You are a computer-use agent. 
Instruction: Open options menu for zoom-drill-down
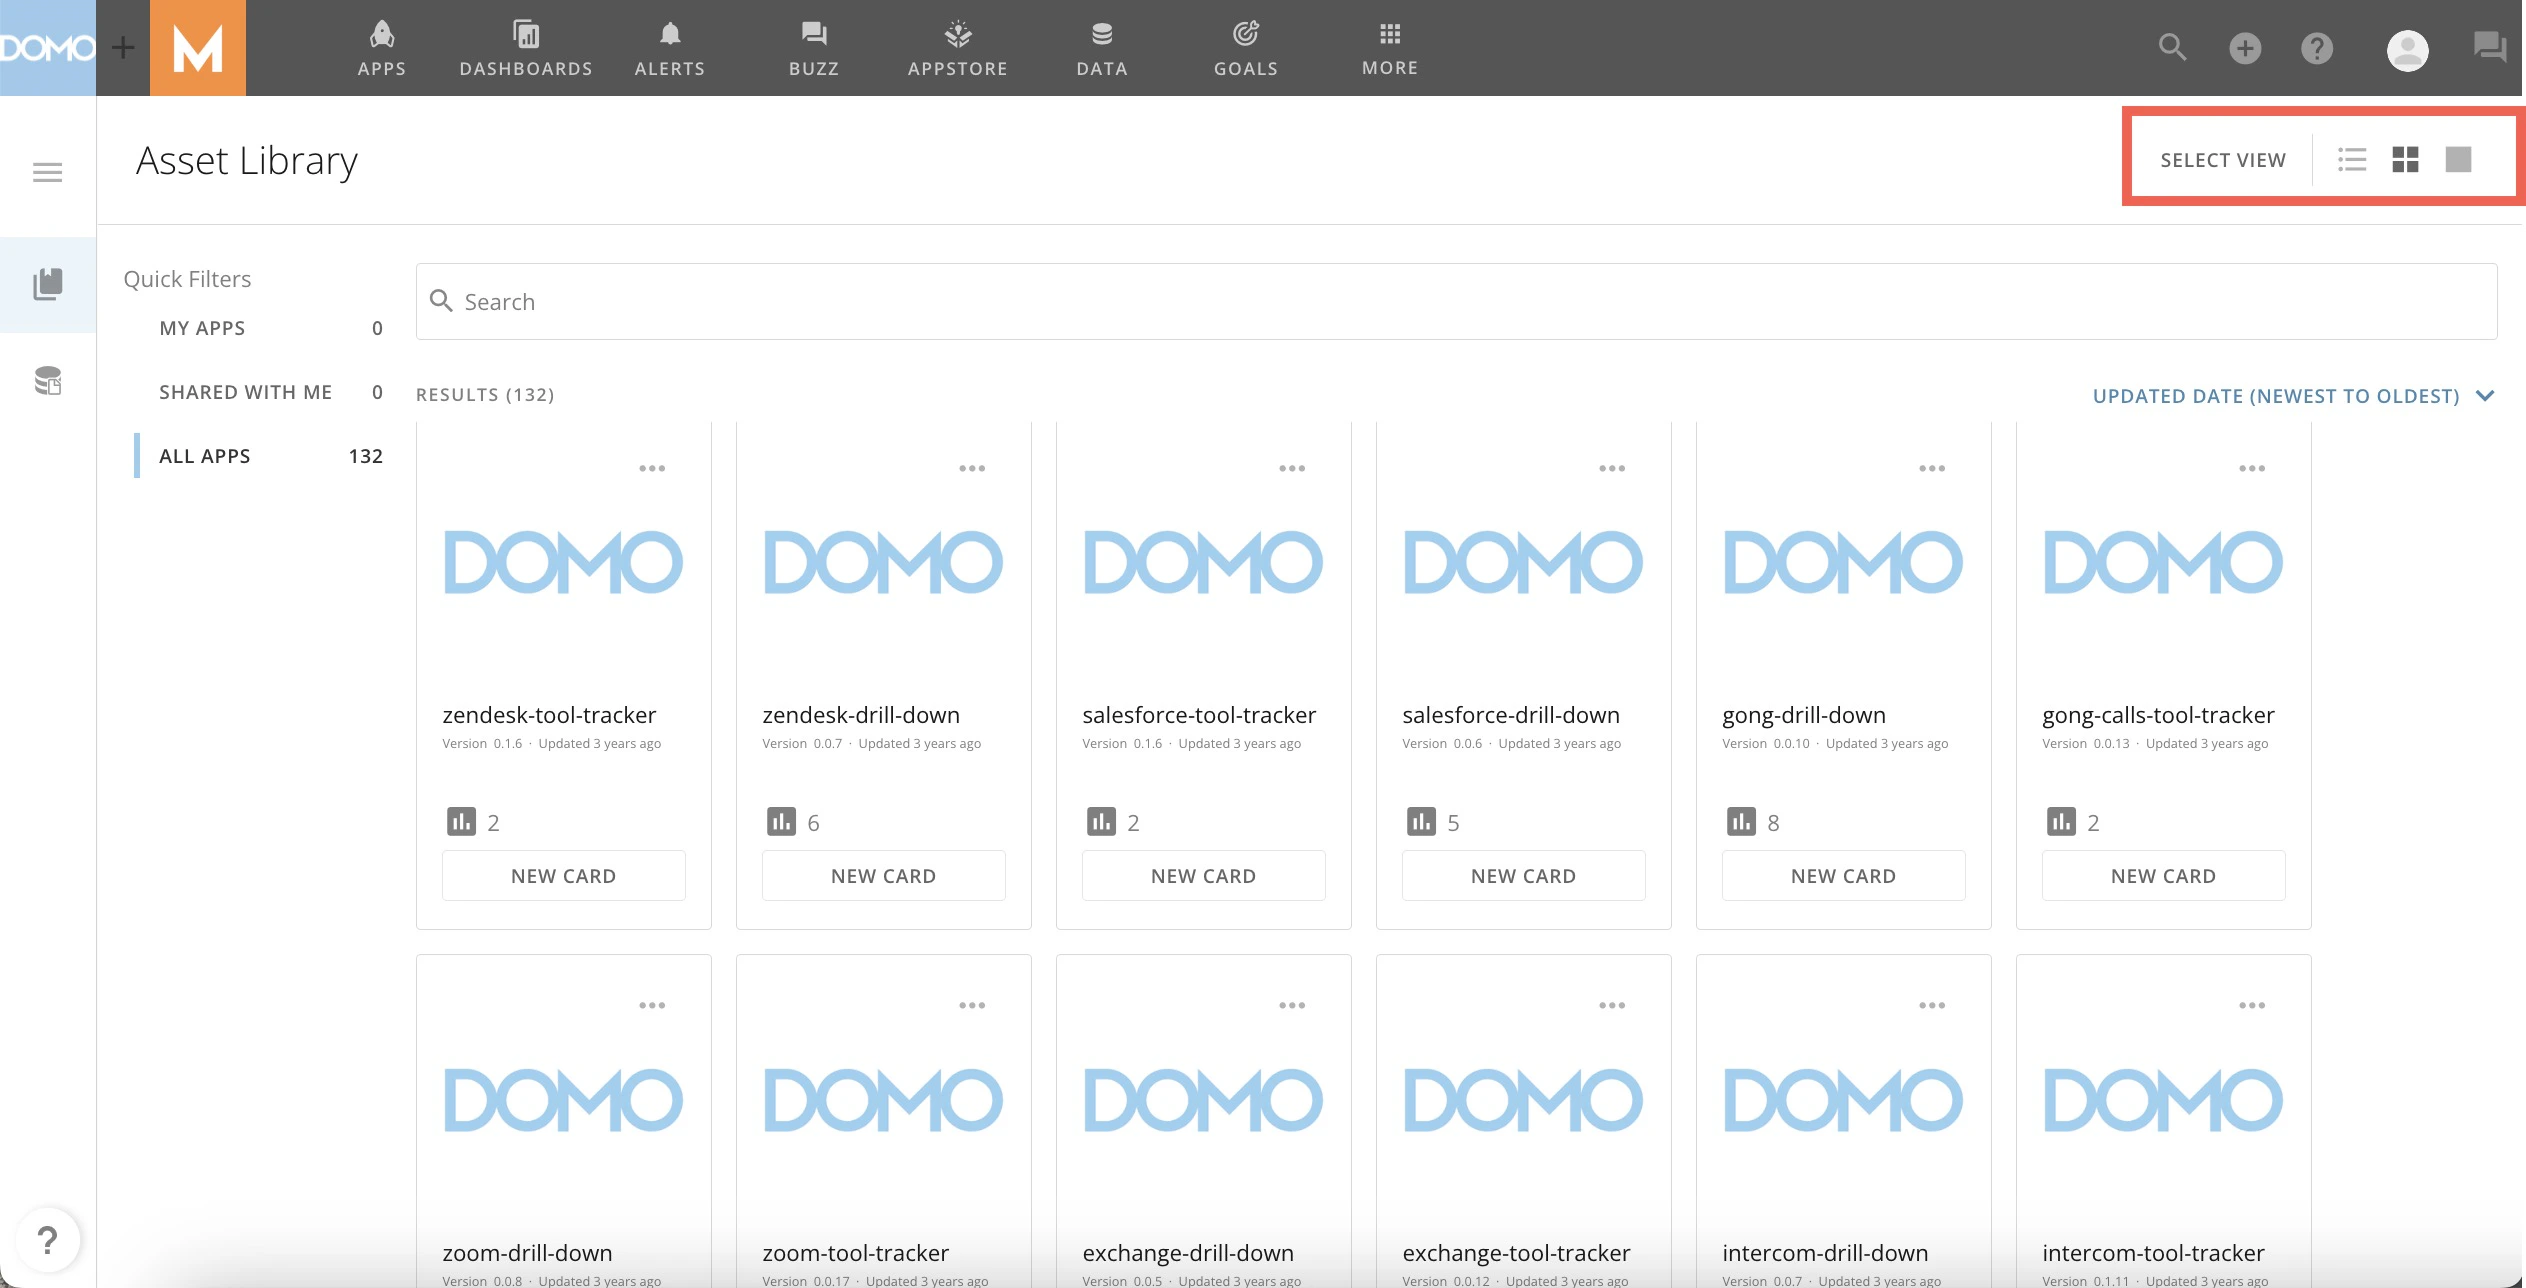[x=652, y=1005]
